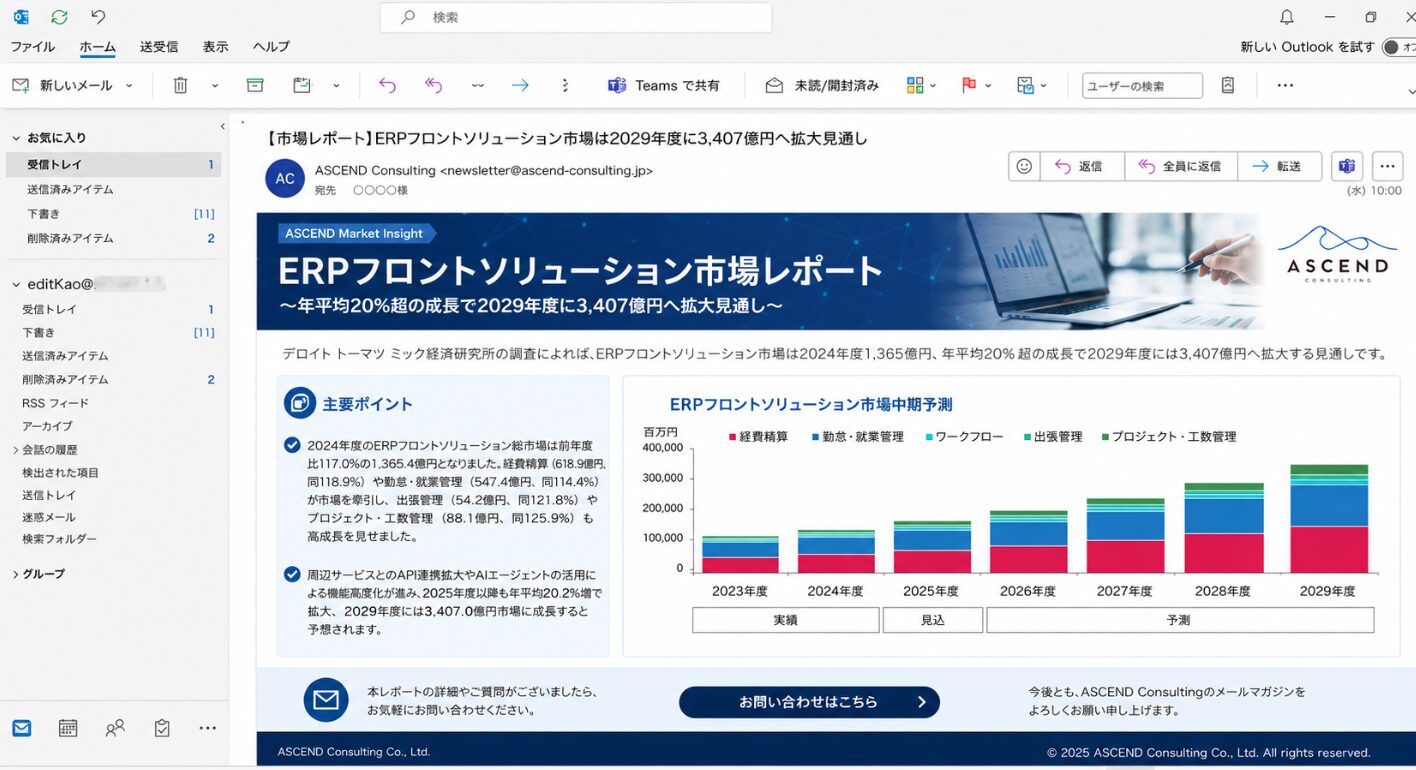Open the アーカイブ folder
This screenshot has height=770, width=1416.
47,426
